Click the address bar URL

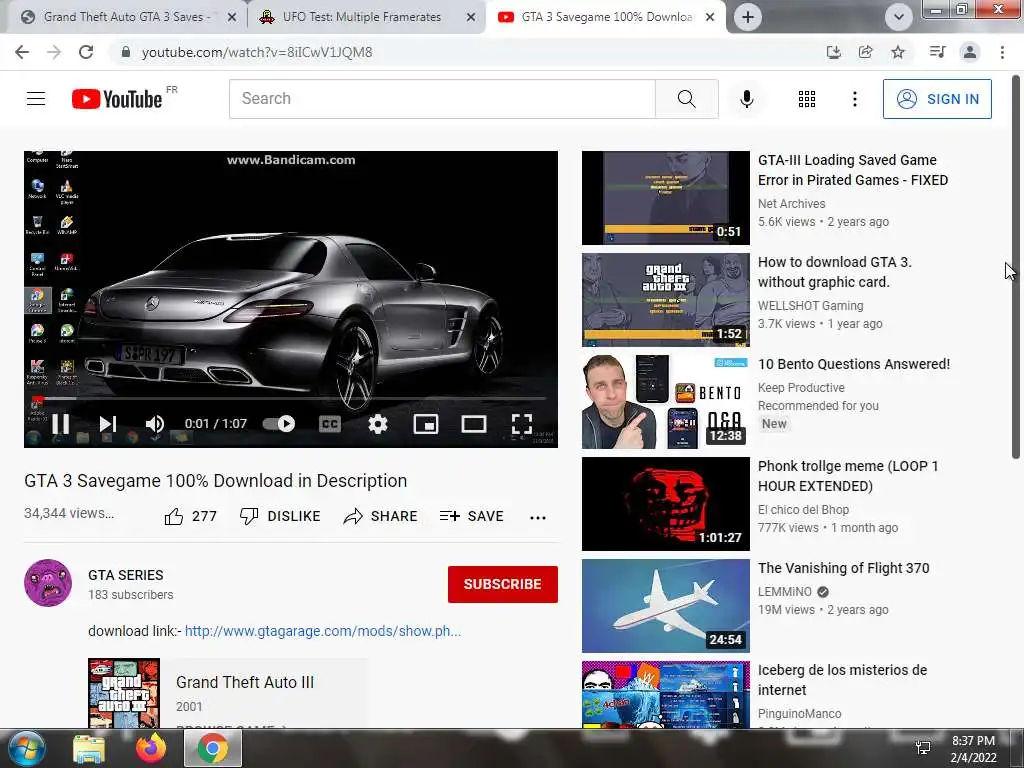pyautogui.click(x=257, y=52)
